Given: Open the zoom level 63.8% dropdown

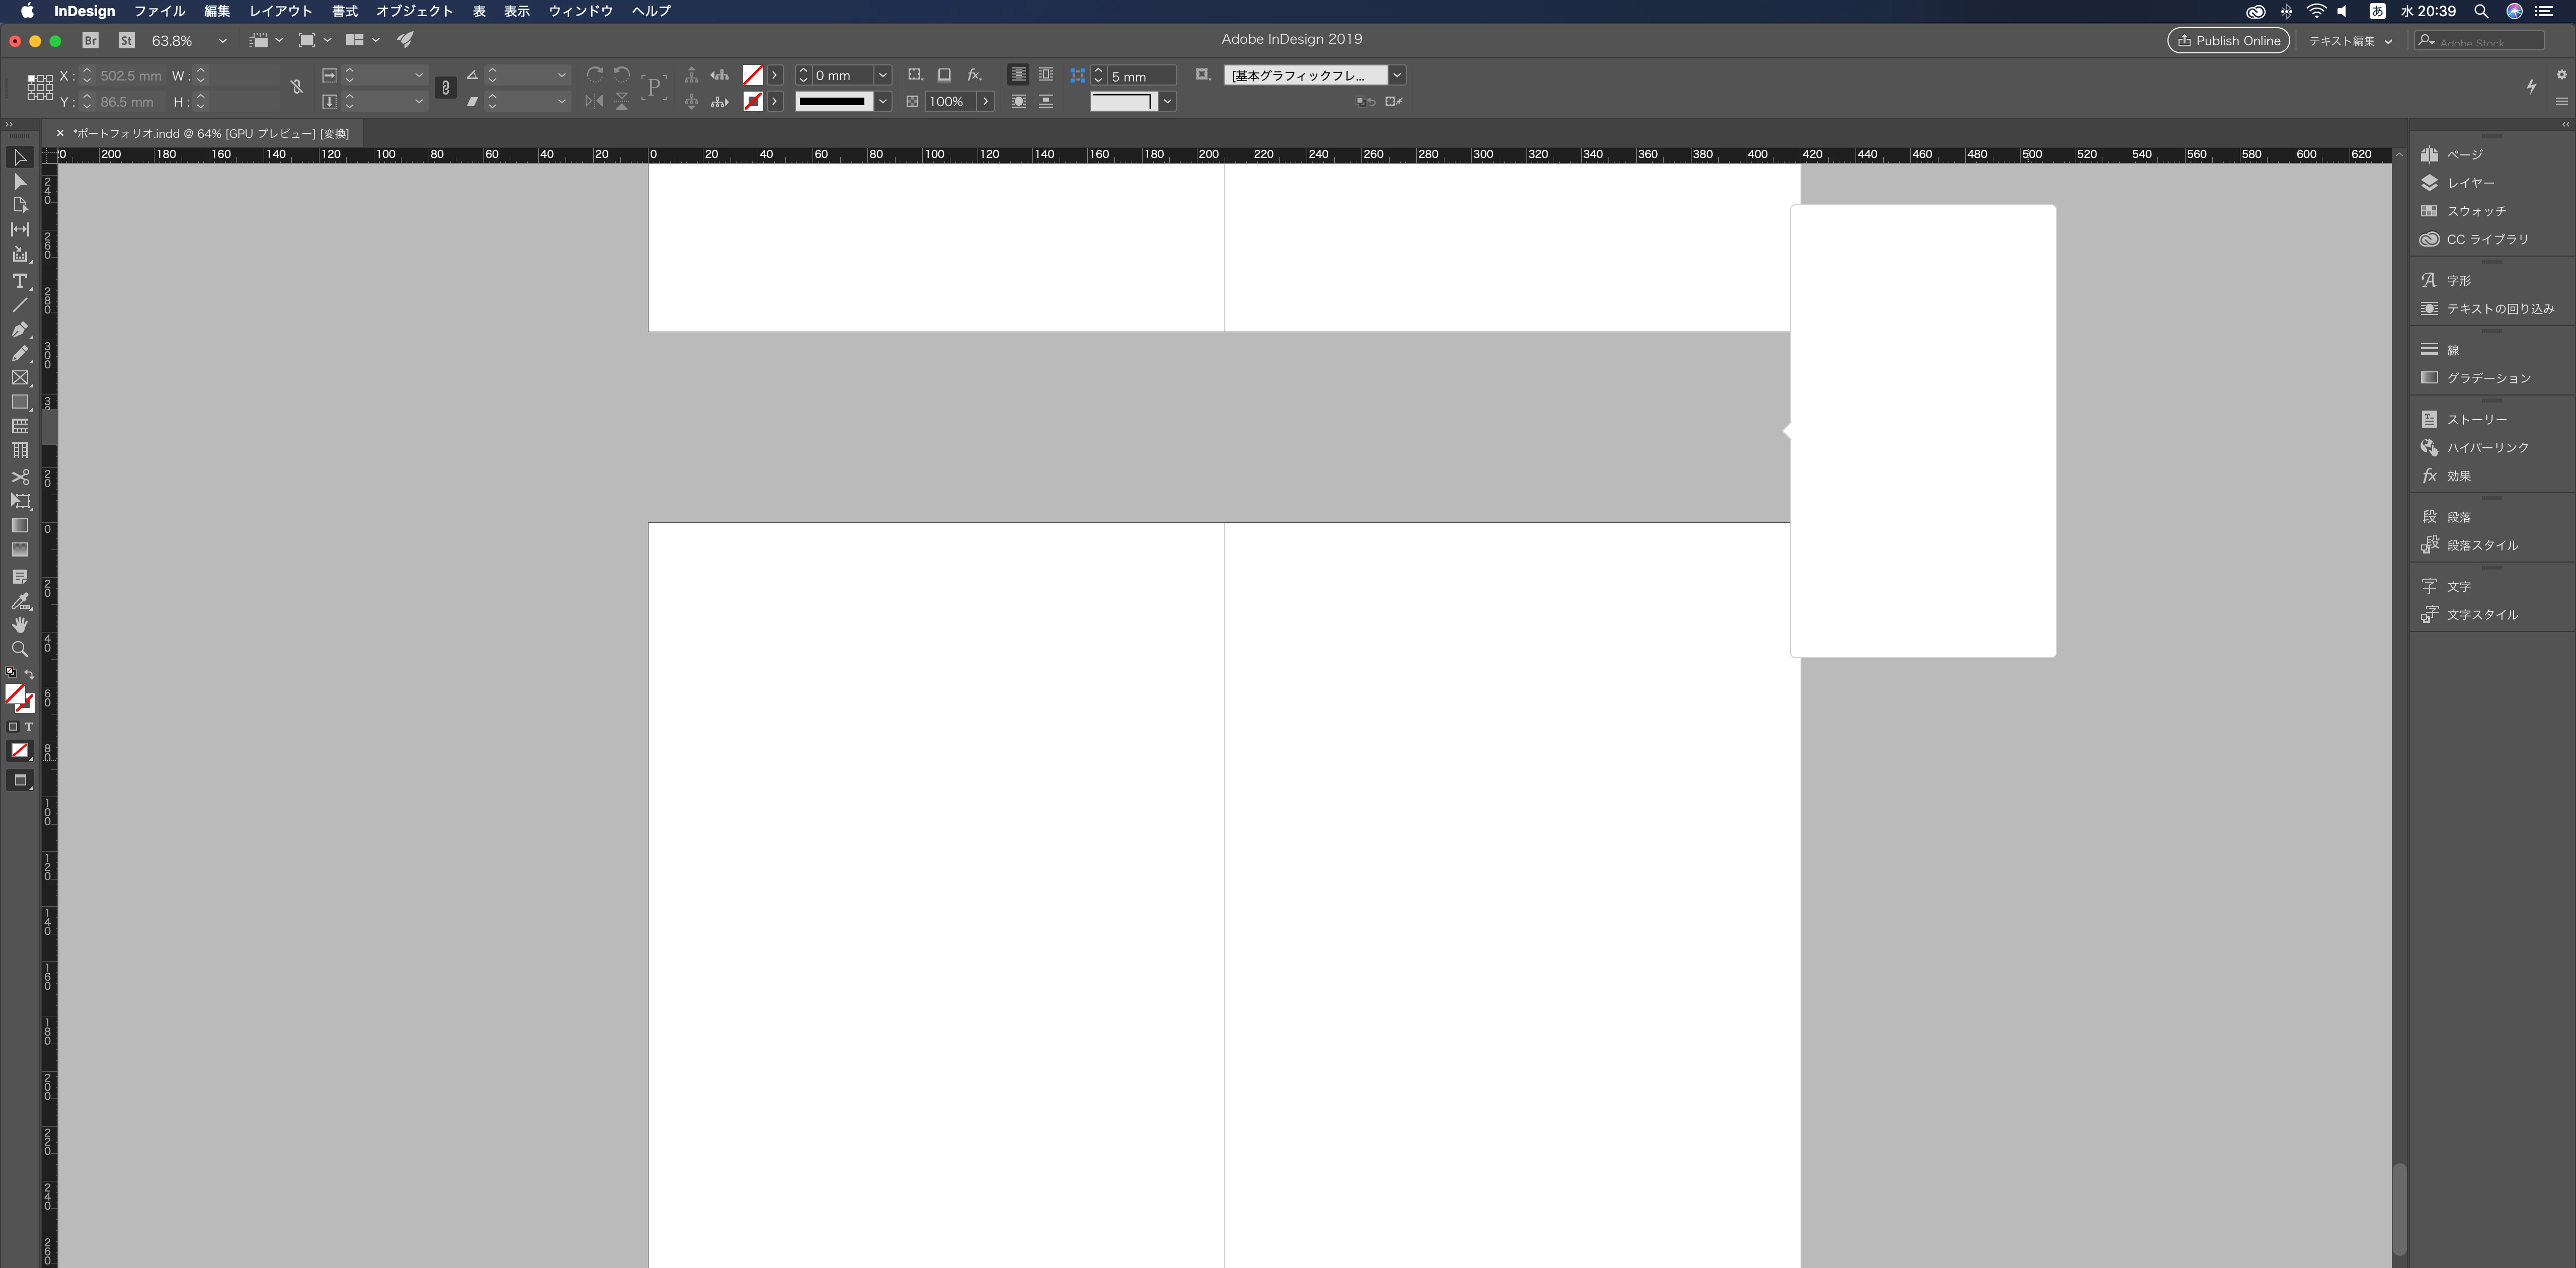Looking at the screenshot, I should pos(222,41).
